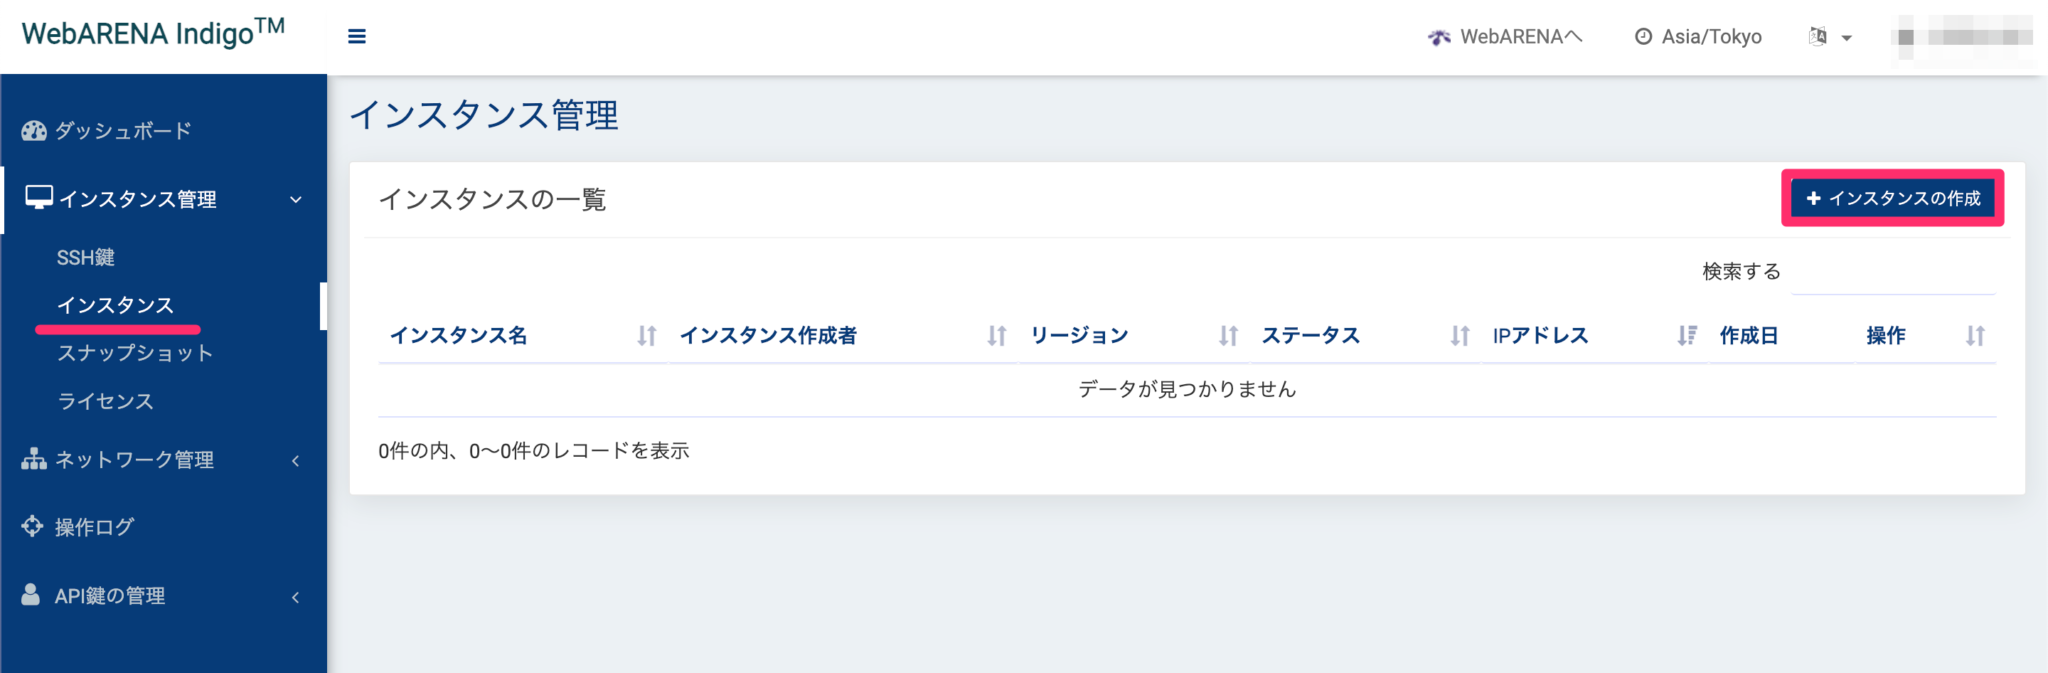
Task: Click the hamburger menu icon in the header
Action: click(x=356, y=36)
